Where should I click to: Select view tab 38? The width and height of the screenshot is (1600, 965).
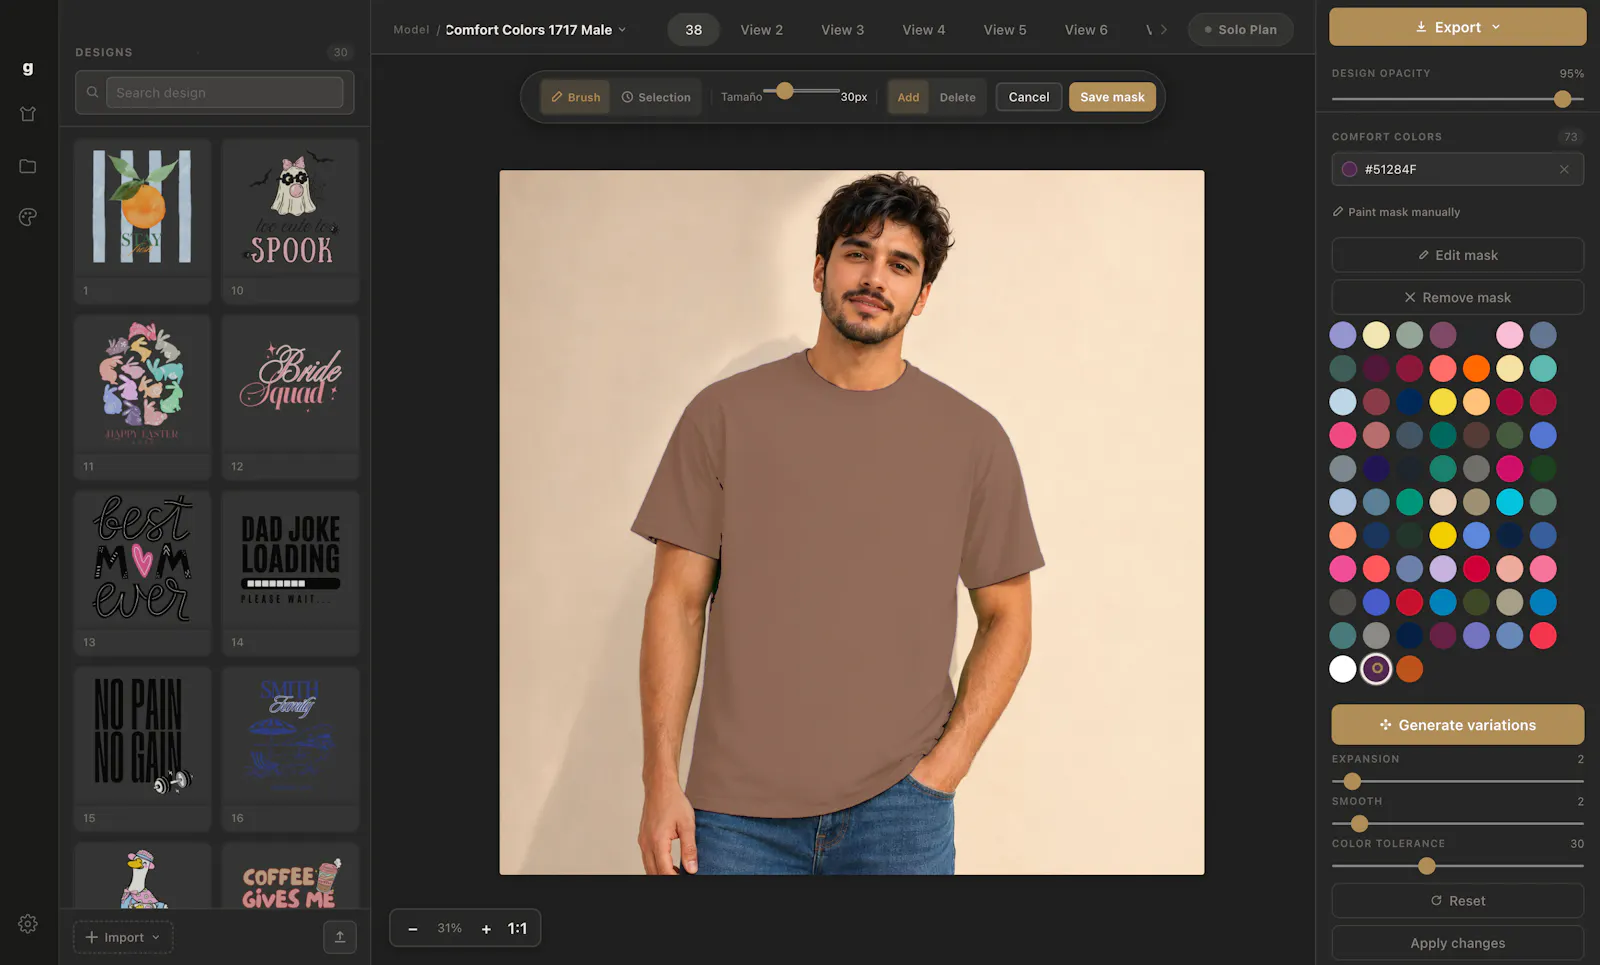[x=693, y=30]
